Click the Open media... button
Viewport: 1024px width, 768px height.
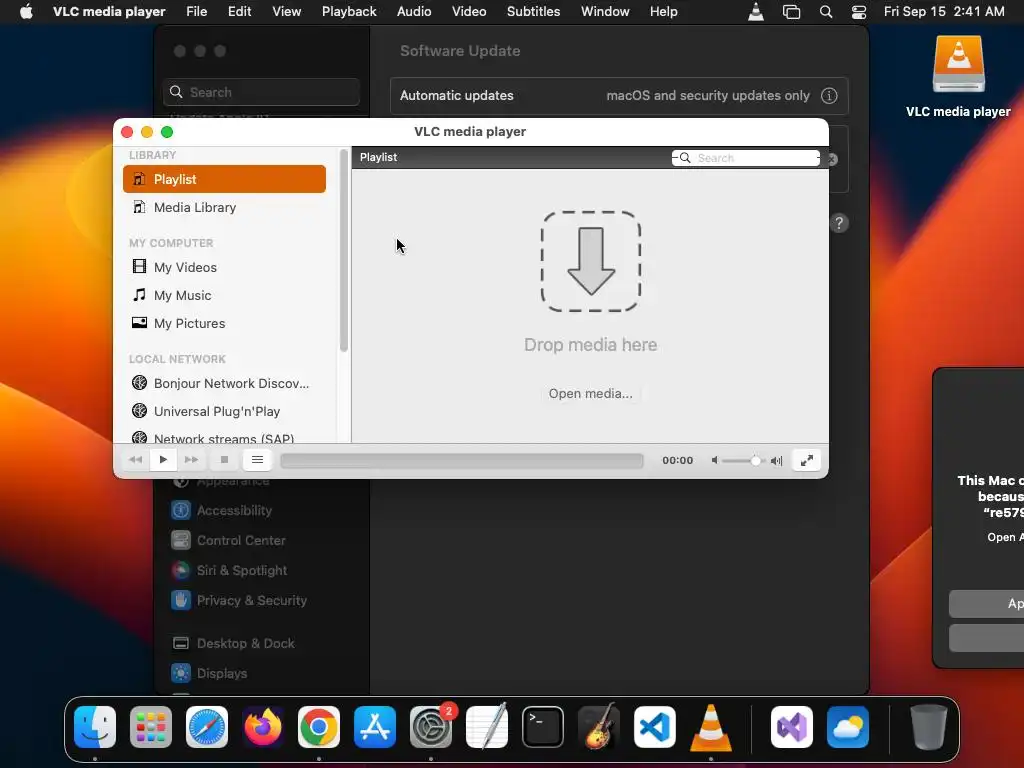pos(590,394)
